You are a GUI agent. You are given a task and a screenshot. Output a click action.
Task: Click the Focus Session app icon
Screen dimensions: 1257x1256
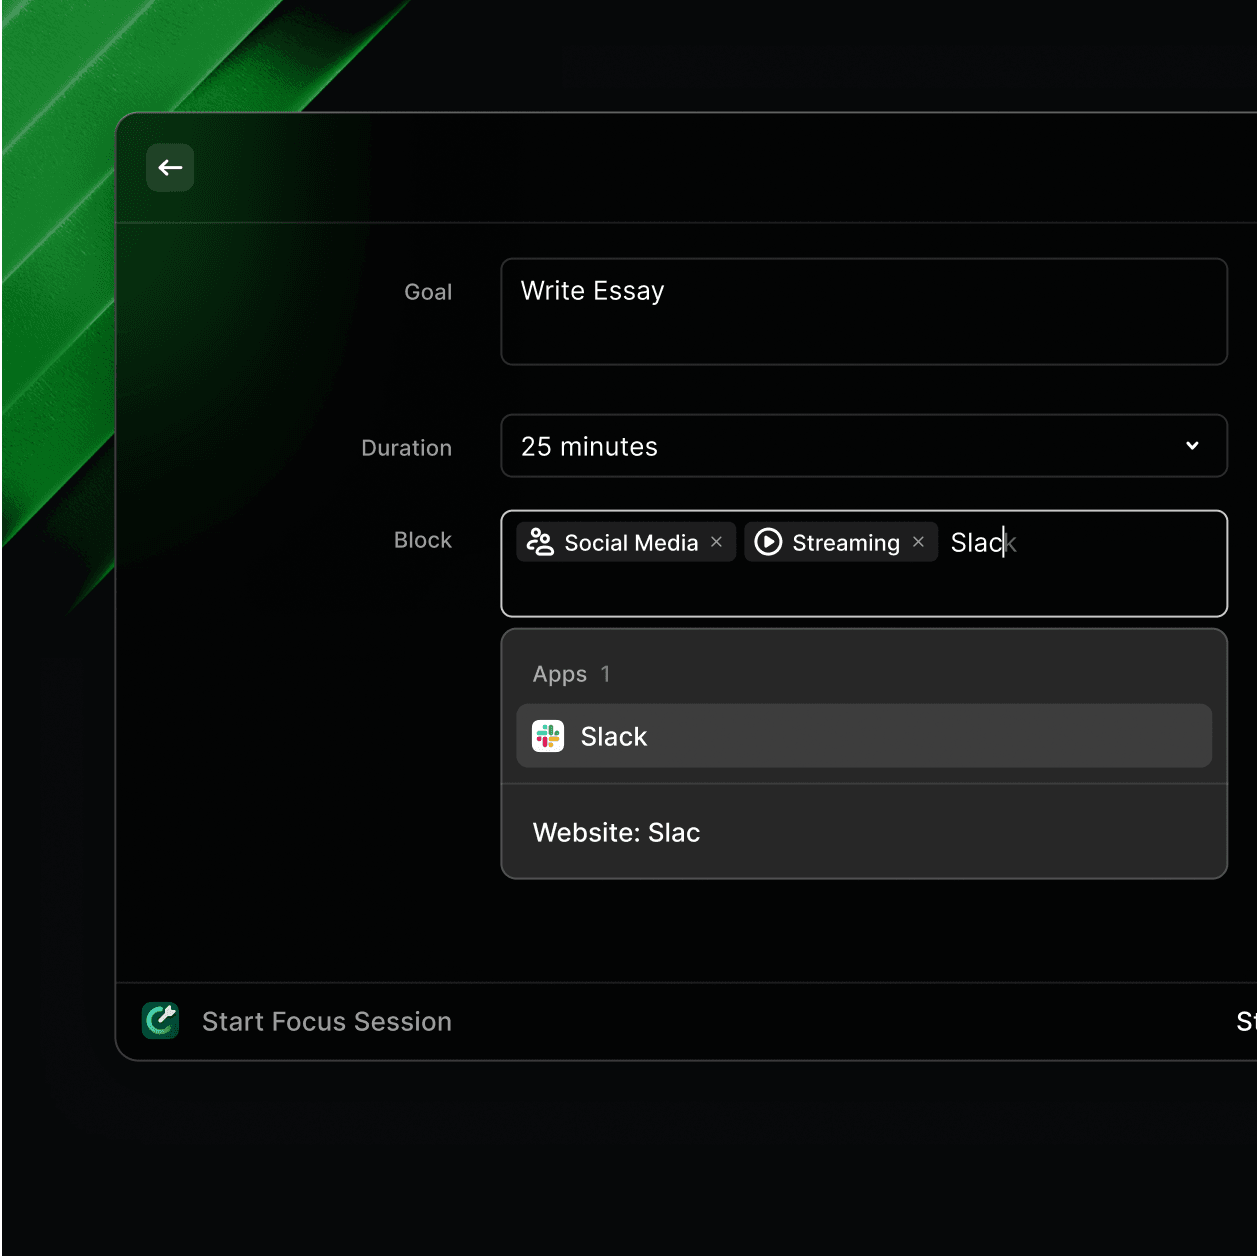(x=160, y=1021)
